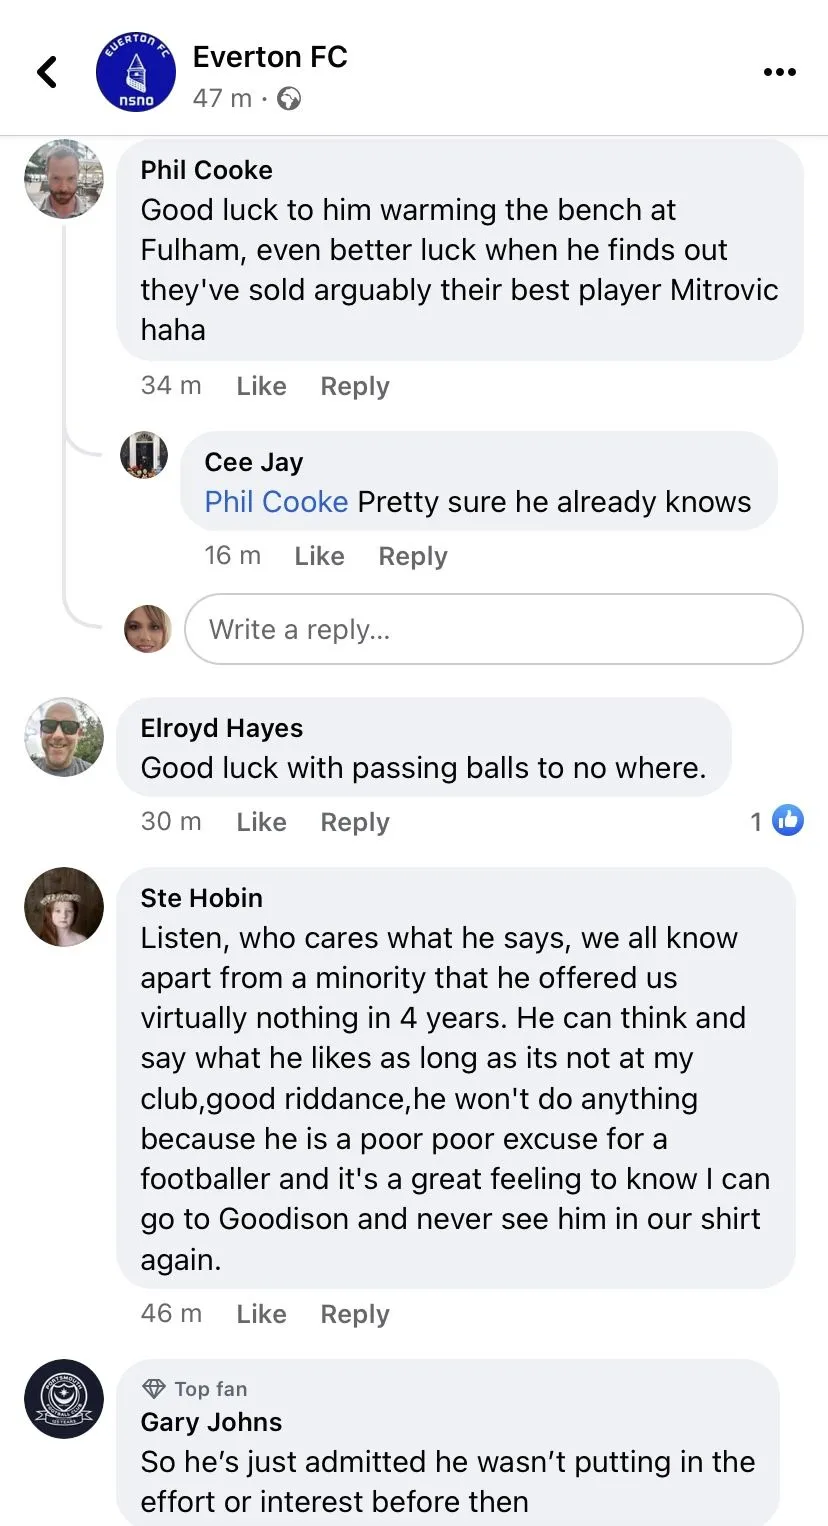Open Cee Jay's profile picture

pos(144,455)
